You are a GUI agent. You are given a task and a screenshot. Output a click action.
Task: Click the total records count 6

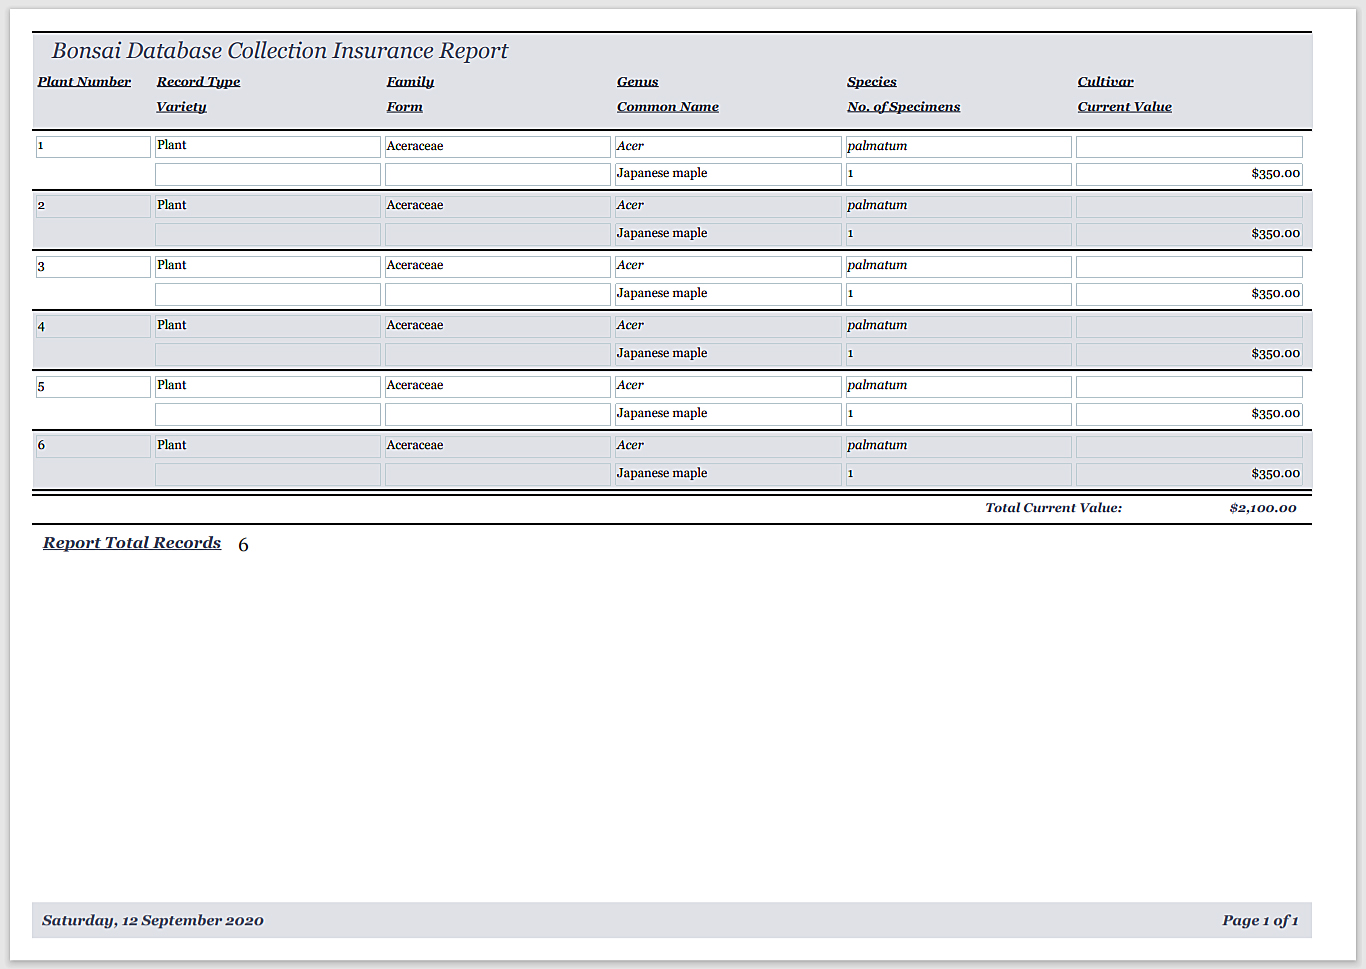point(243,545)
